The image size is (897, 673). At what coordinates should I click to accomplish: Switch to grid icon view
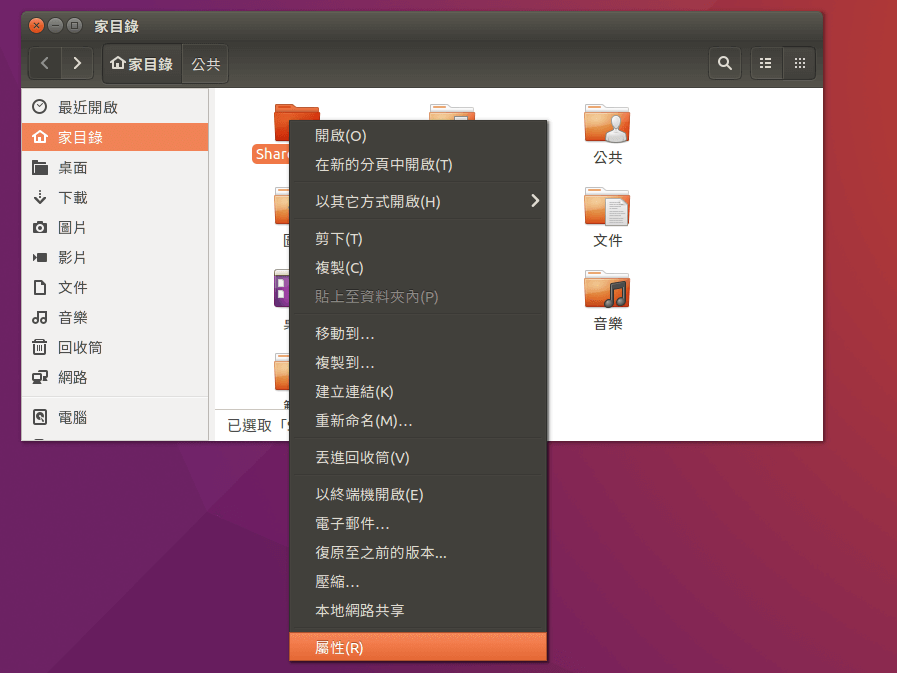(x=799, y=63)
